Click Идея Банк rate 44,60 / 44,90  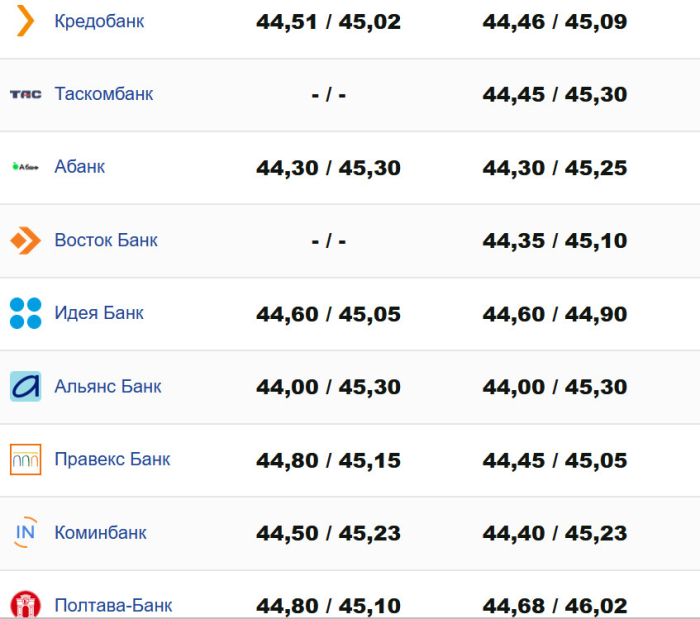(x=555, y=314)
